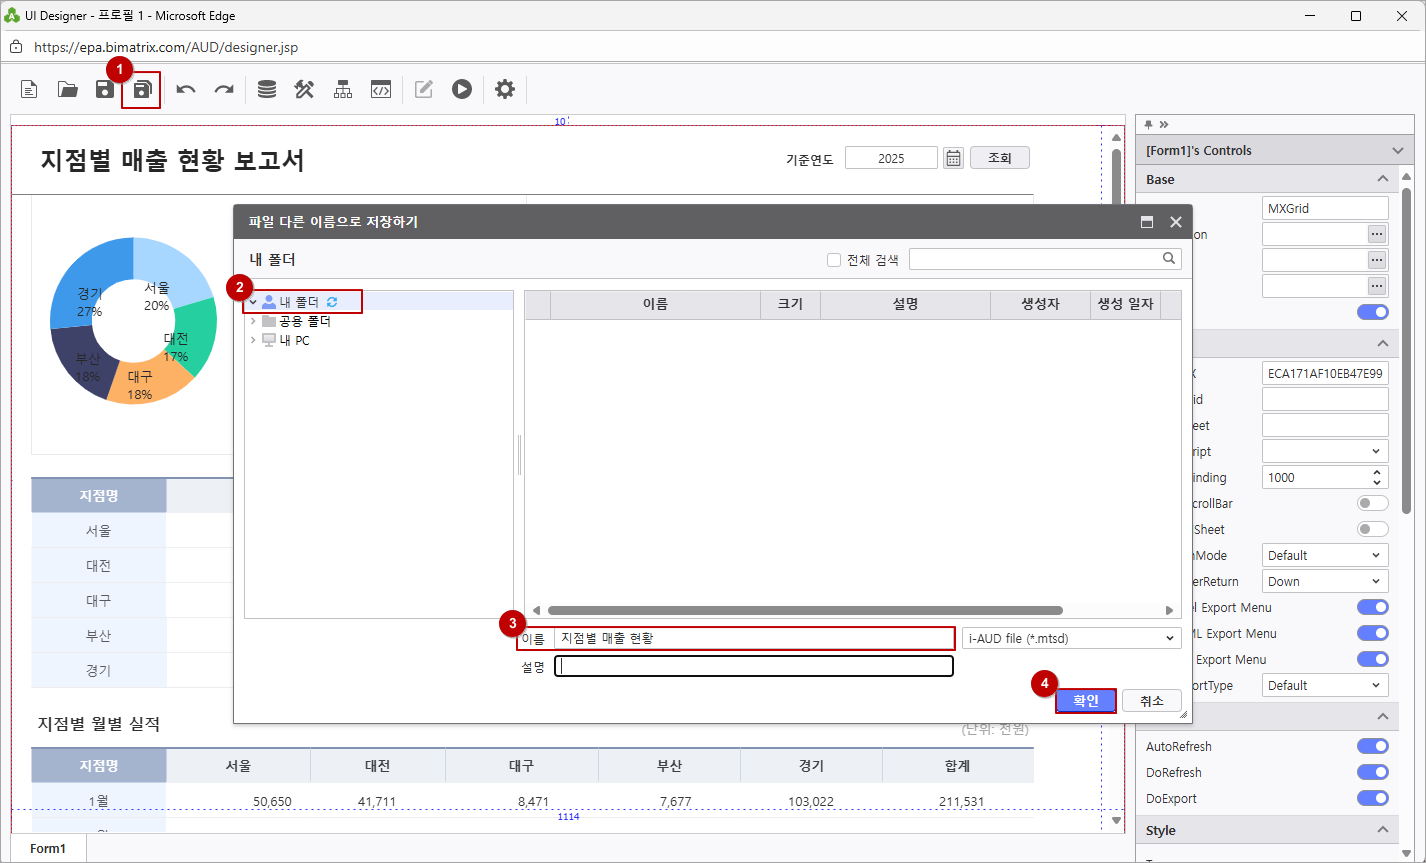
Task: Select the Form1 tab
Action: [x=48, y=848]
